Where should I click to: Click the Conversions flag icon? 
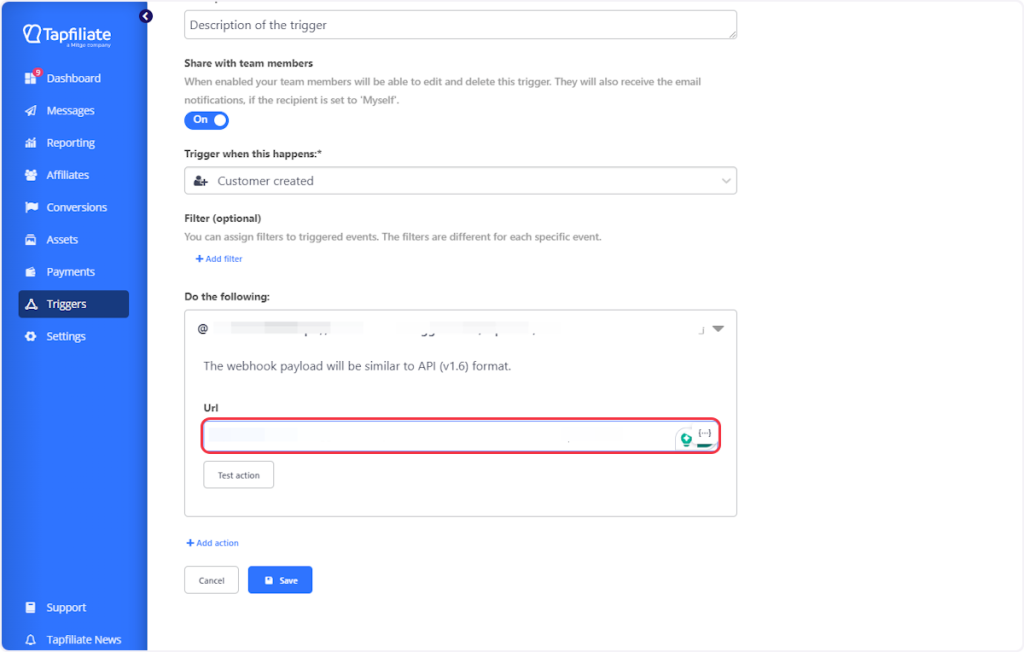pos(30,207)
